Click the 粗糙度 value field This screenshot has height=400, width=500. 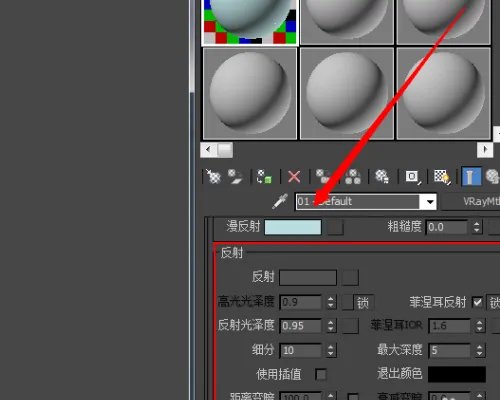tap(447, 227)
